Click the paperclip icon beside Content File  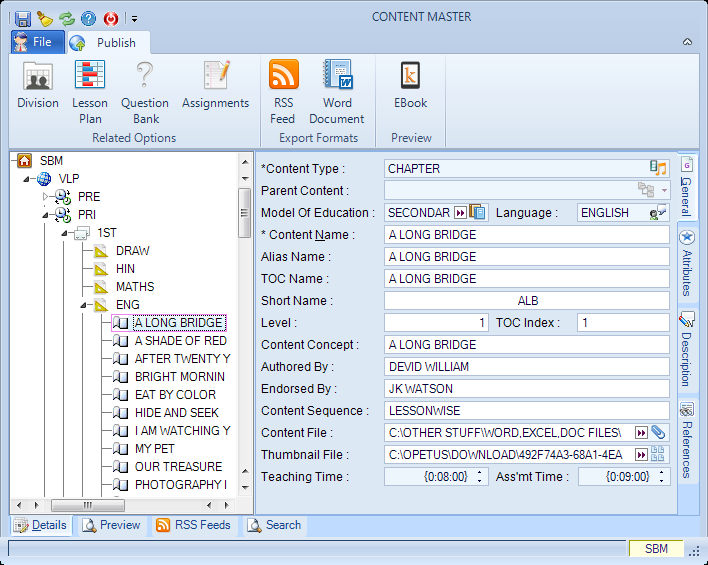tap(658, 432)
